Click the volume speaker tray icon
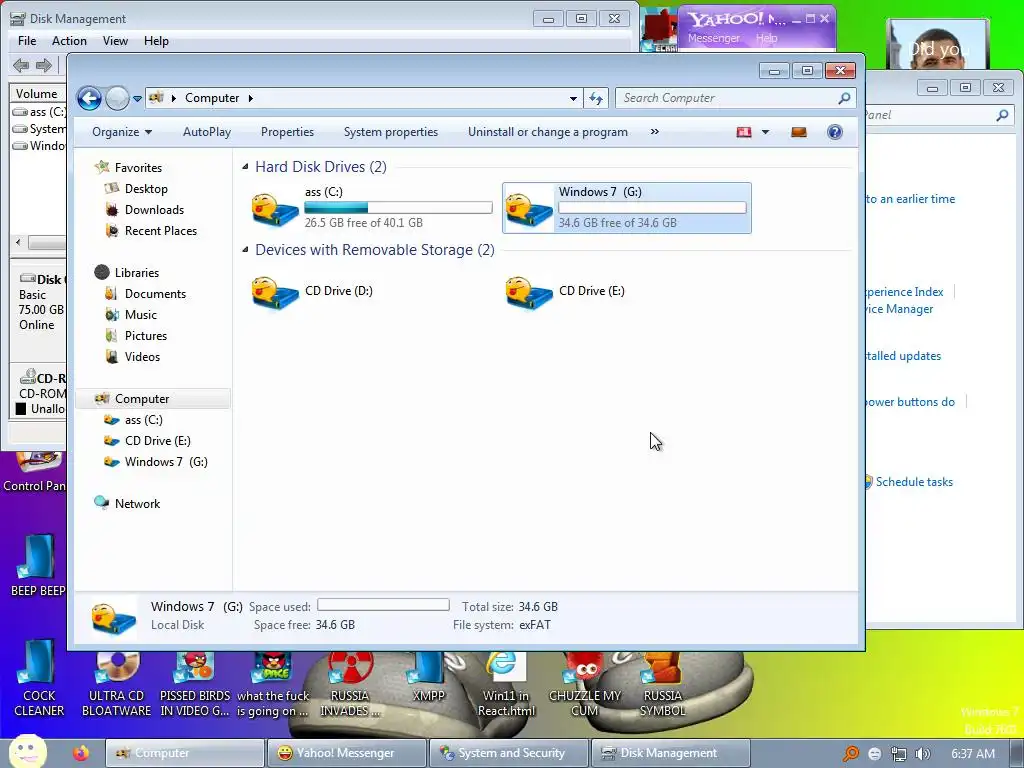This screenshot has width=1024, height=768. pos(922,754)
